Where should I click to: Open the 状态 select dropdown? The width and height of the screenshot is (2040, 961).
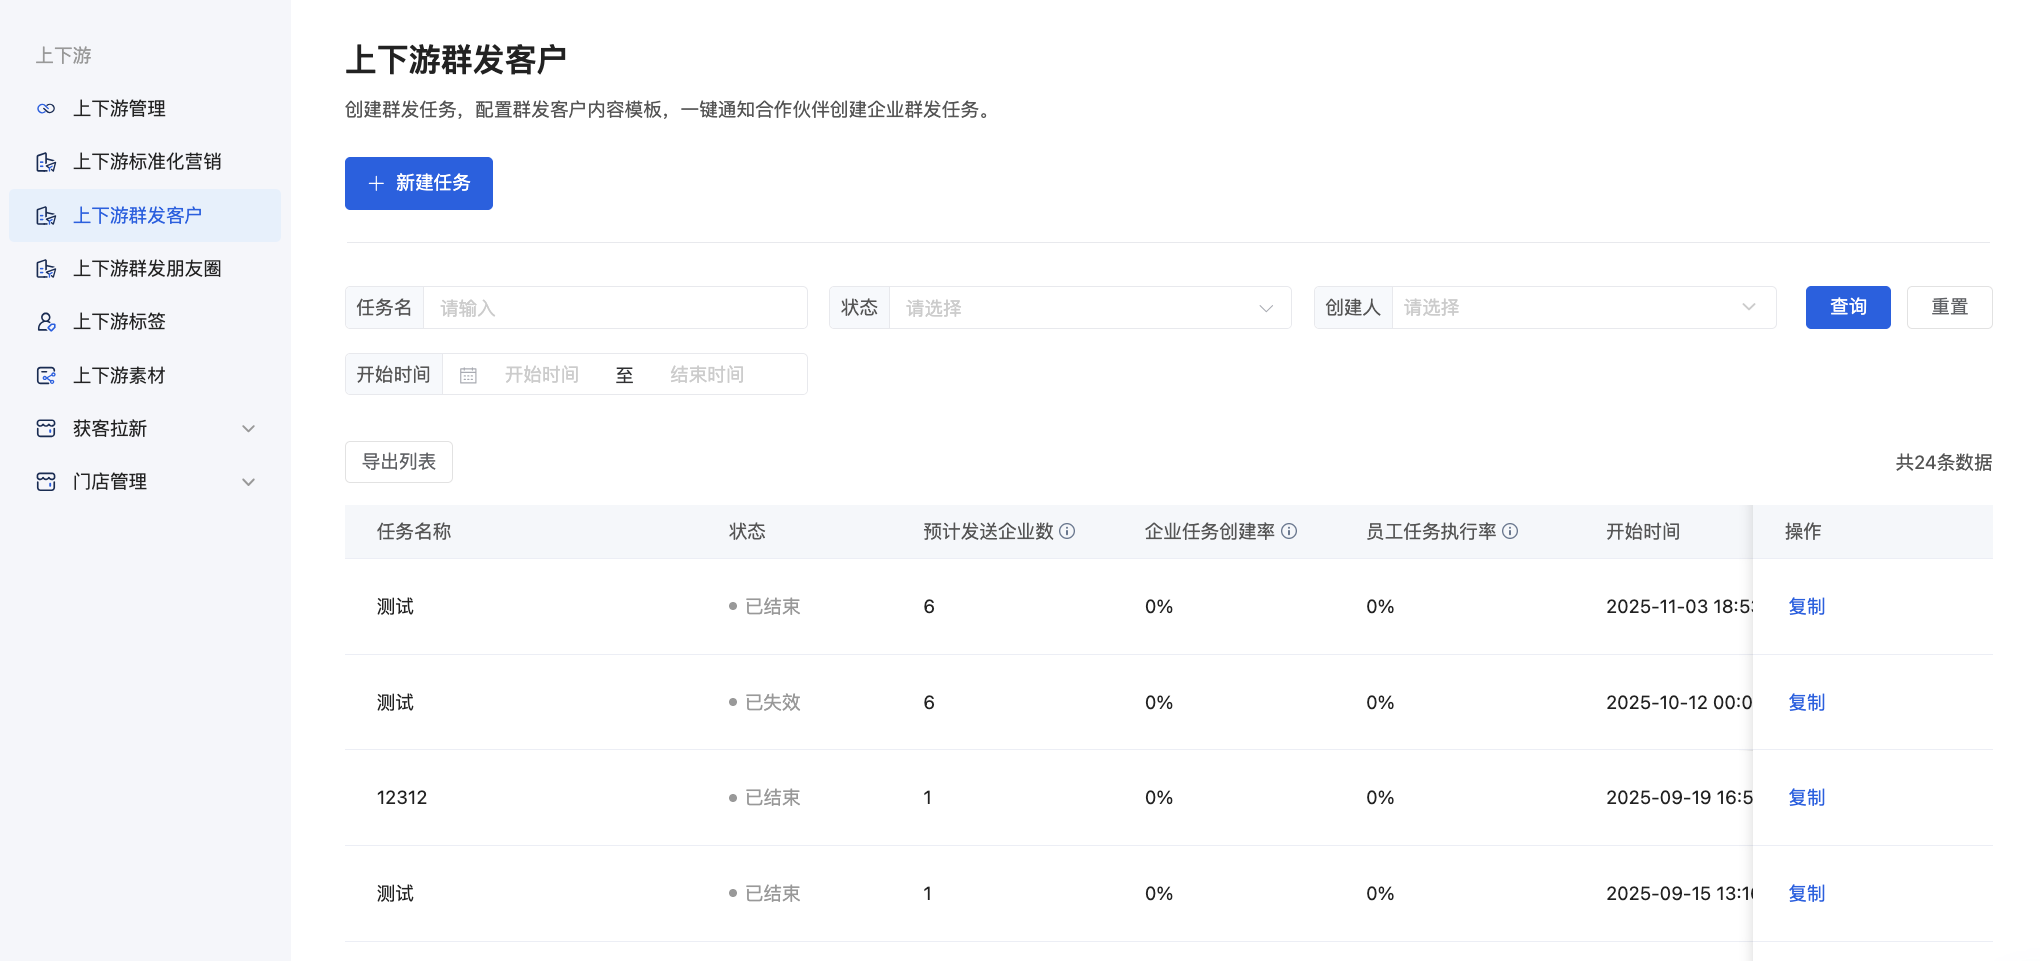(1090, 308)
